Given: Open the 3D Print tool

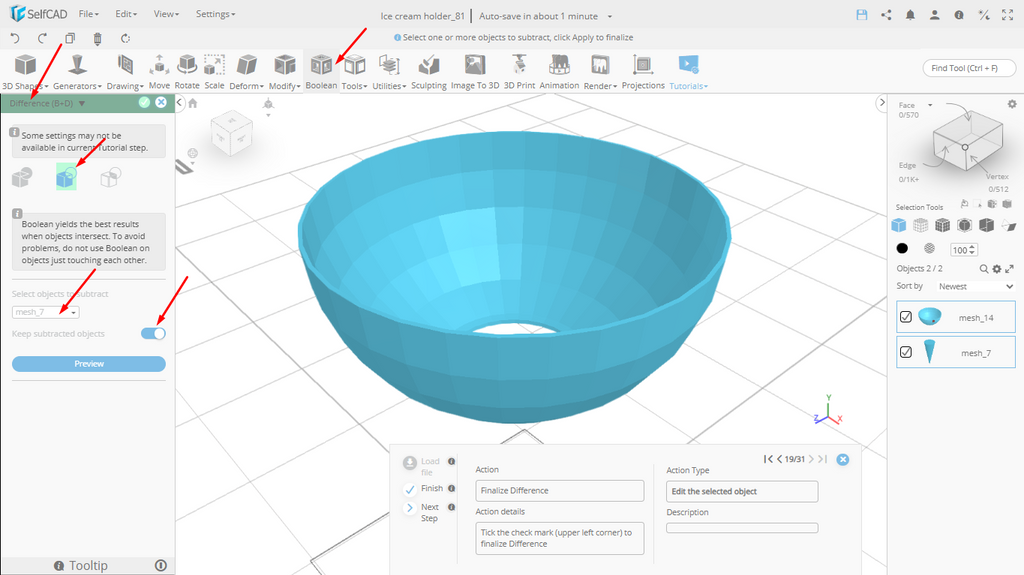Looking at the screenshot, I should pyautogui.click(x=519, y=72).
